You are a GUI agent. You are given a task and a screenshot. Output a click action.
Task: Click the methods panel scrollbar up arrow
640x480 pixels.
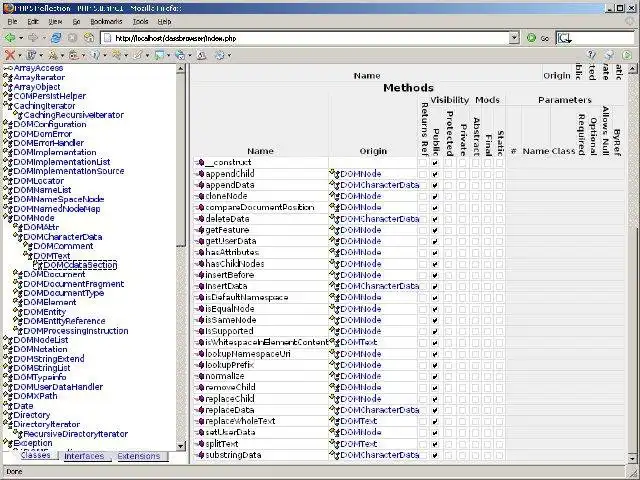632,69
